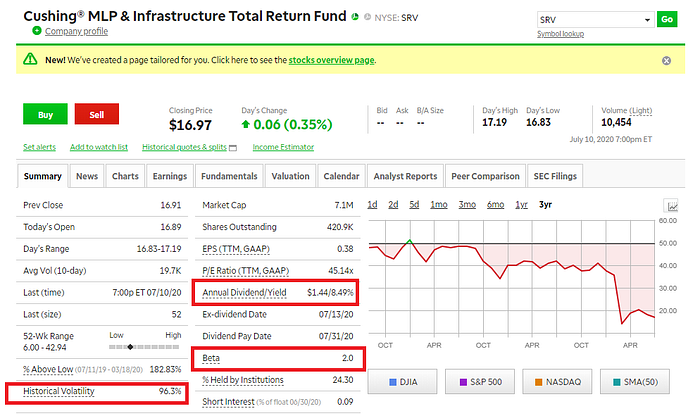Click the 52-Wk Range marker diamond
The height and width of the screenshot is (420, 700).
click(x=130, y=347)
